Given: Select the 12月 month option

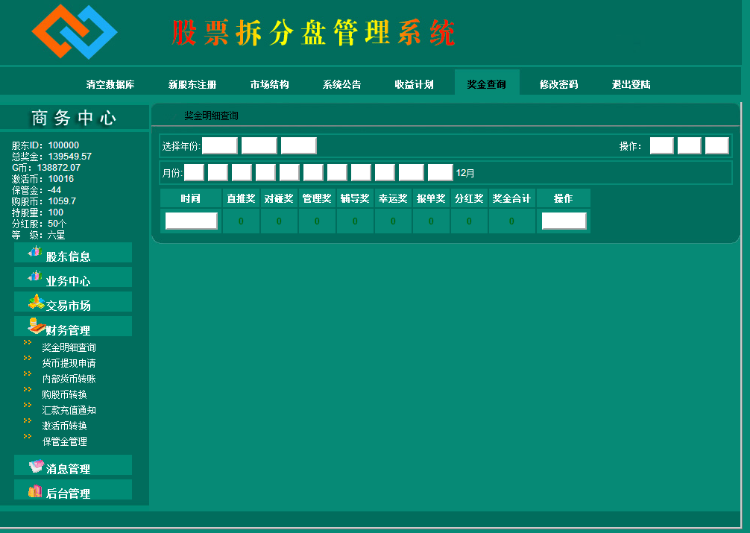Looking at the screenshot, I should click(465, 173).
